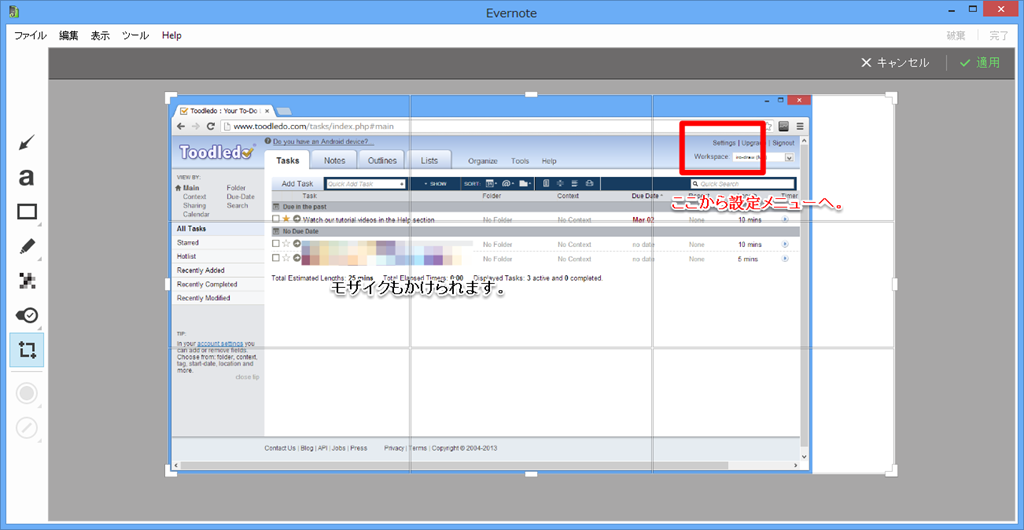Select Recently Modified in the sidebar
The image size is (1024, 530).
pos(203,298)
